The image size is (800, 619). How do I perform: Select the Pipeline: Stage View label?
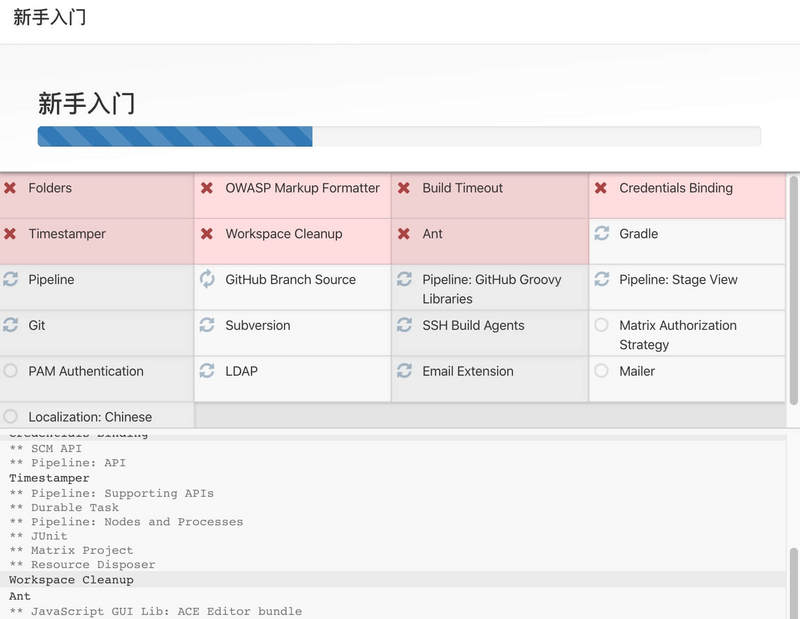[678, 280]
